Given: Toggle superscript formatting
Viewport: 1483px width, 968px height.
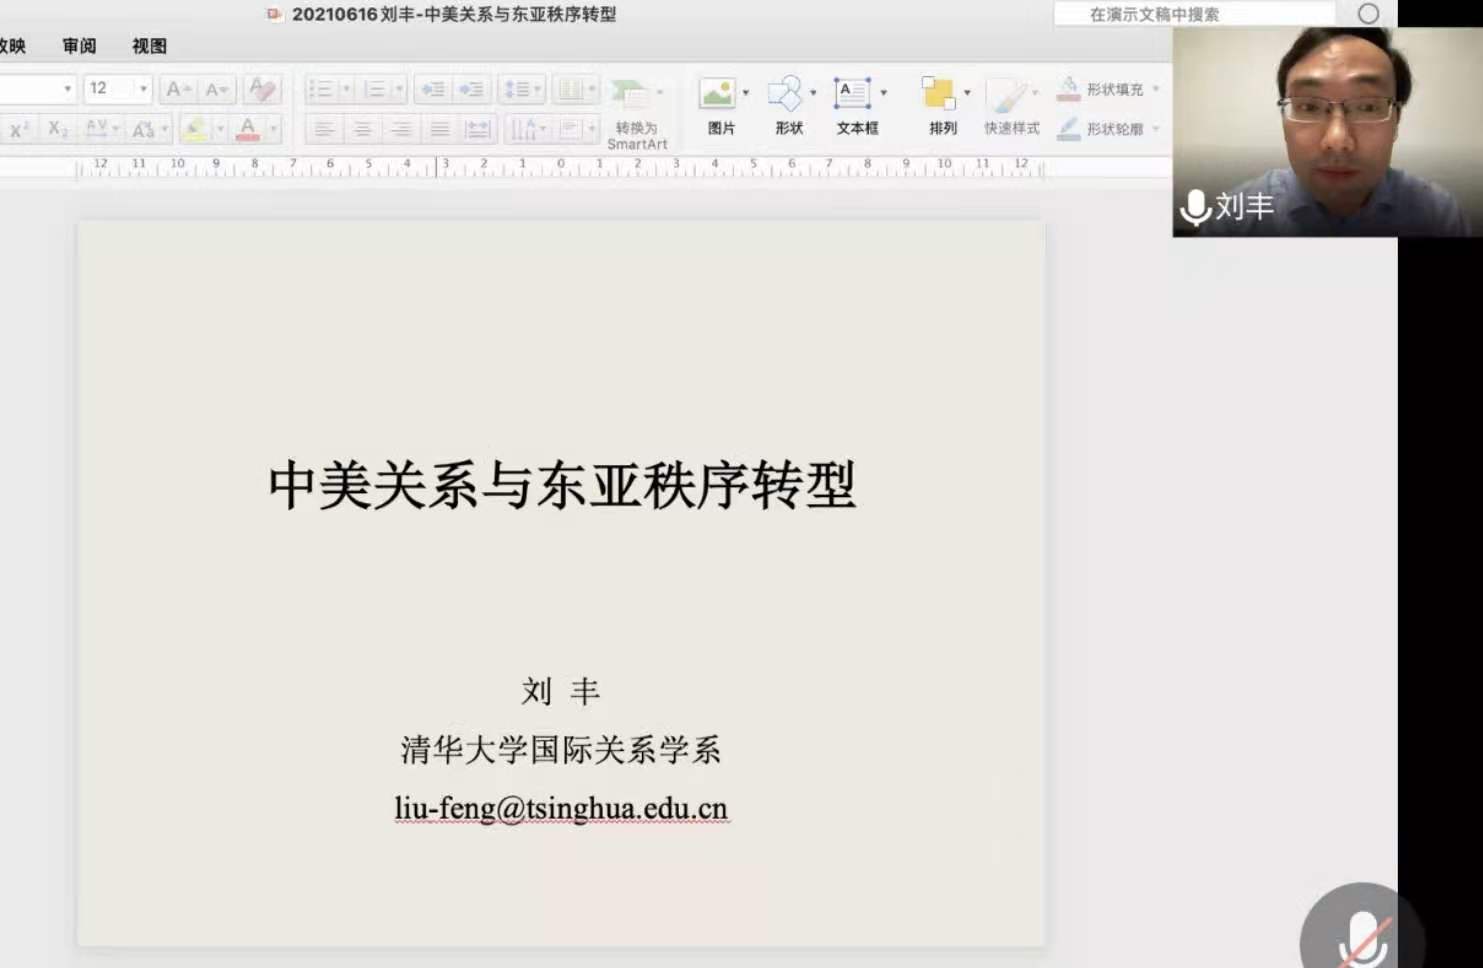Looking at the screenshot, I should click(18, 129).
